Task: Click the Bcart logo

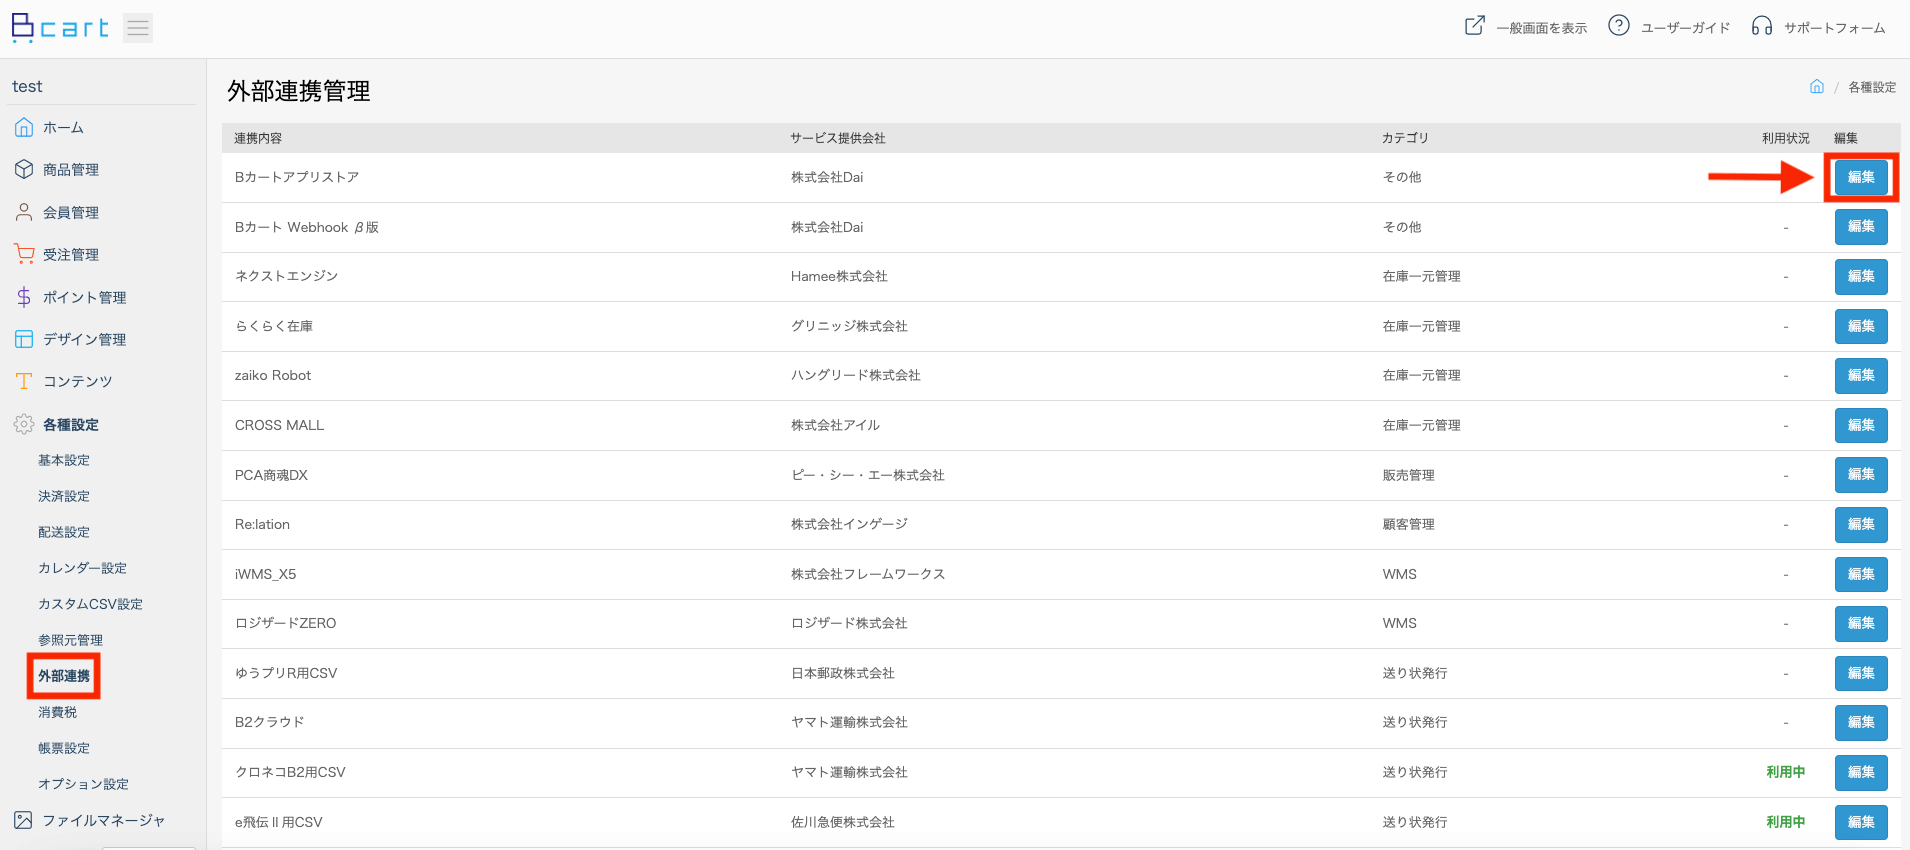Action: 60,28
